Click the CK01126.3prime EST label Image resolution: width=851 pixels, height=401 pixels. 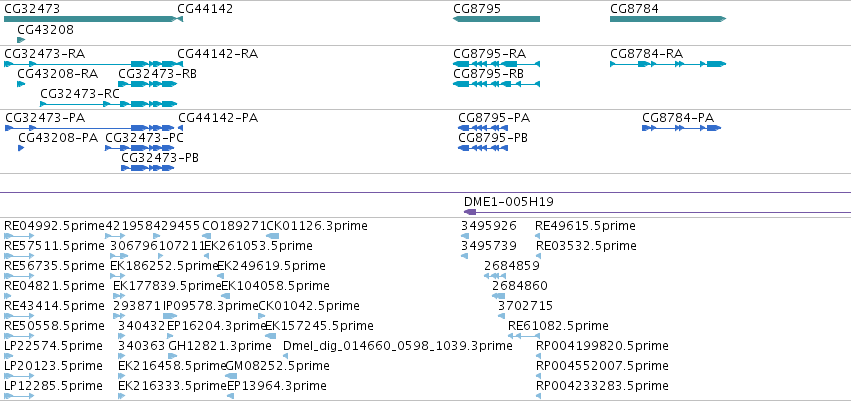point(317,225)
